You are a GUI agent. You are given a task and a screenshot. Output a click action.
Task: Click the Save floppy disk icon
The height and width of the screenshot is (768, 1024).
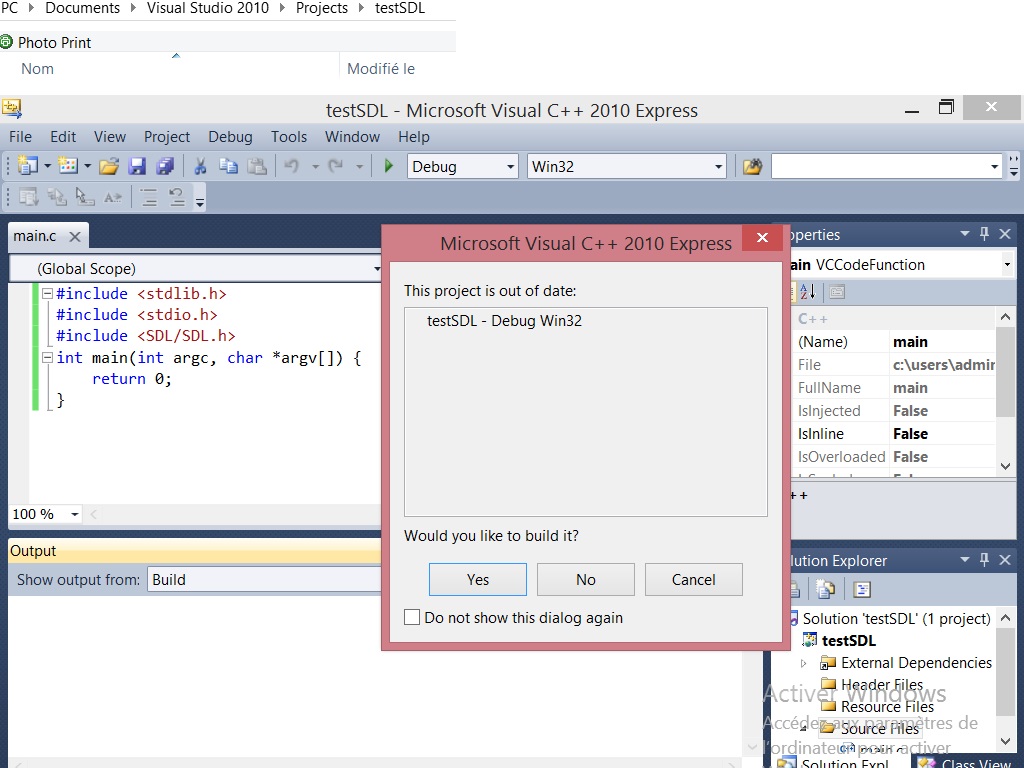coord(136,167)
